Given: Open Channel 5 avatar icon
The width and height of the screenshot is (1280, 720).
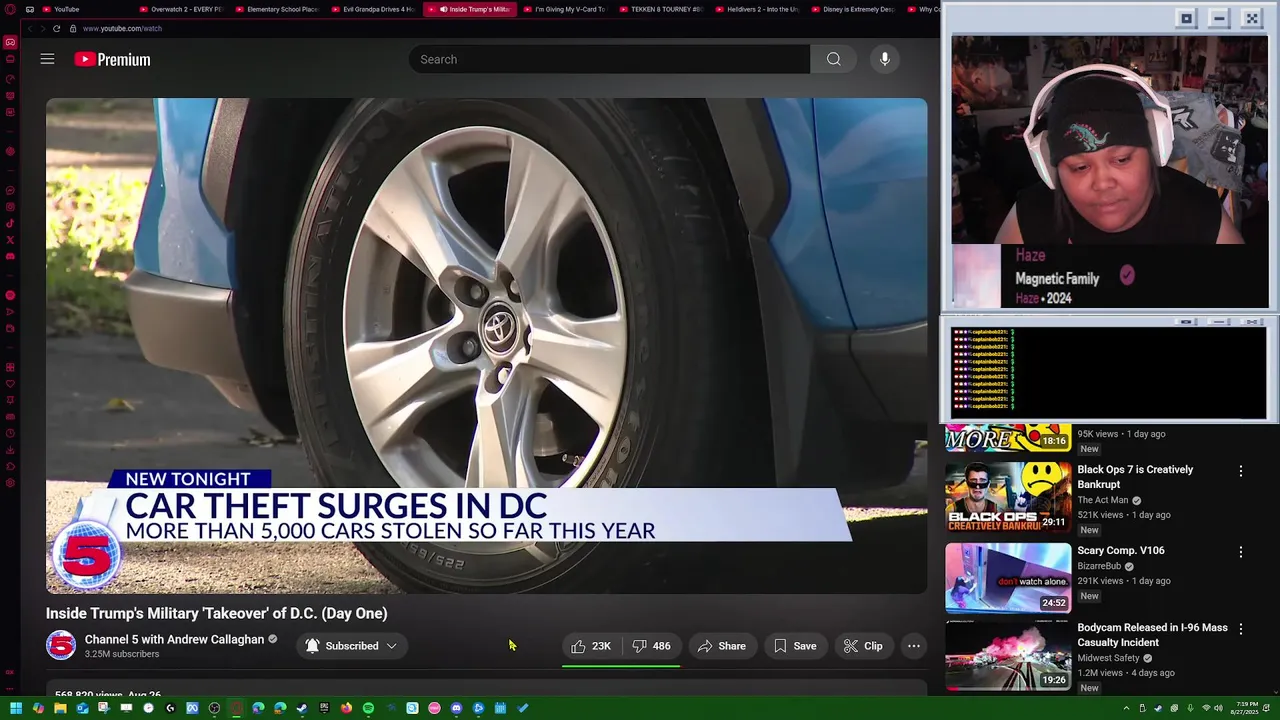Looking at the screenshot, I should point(61,645).
